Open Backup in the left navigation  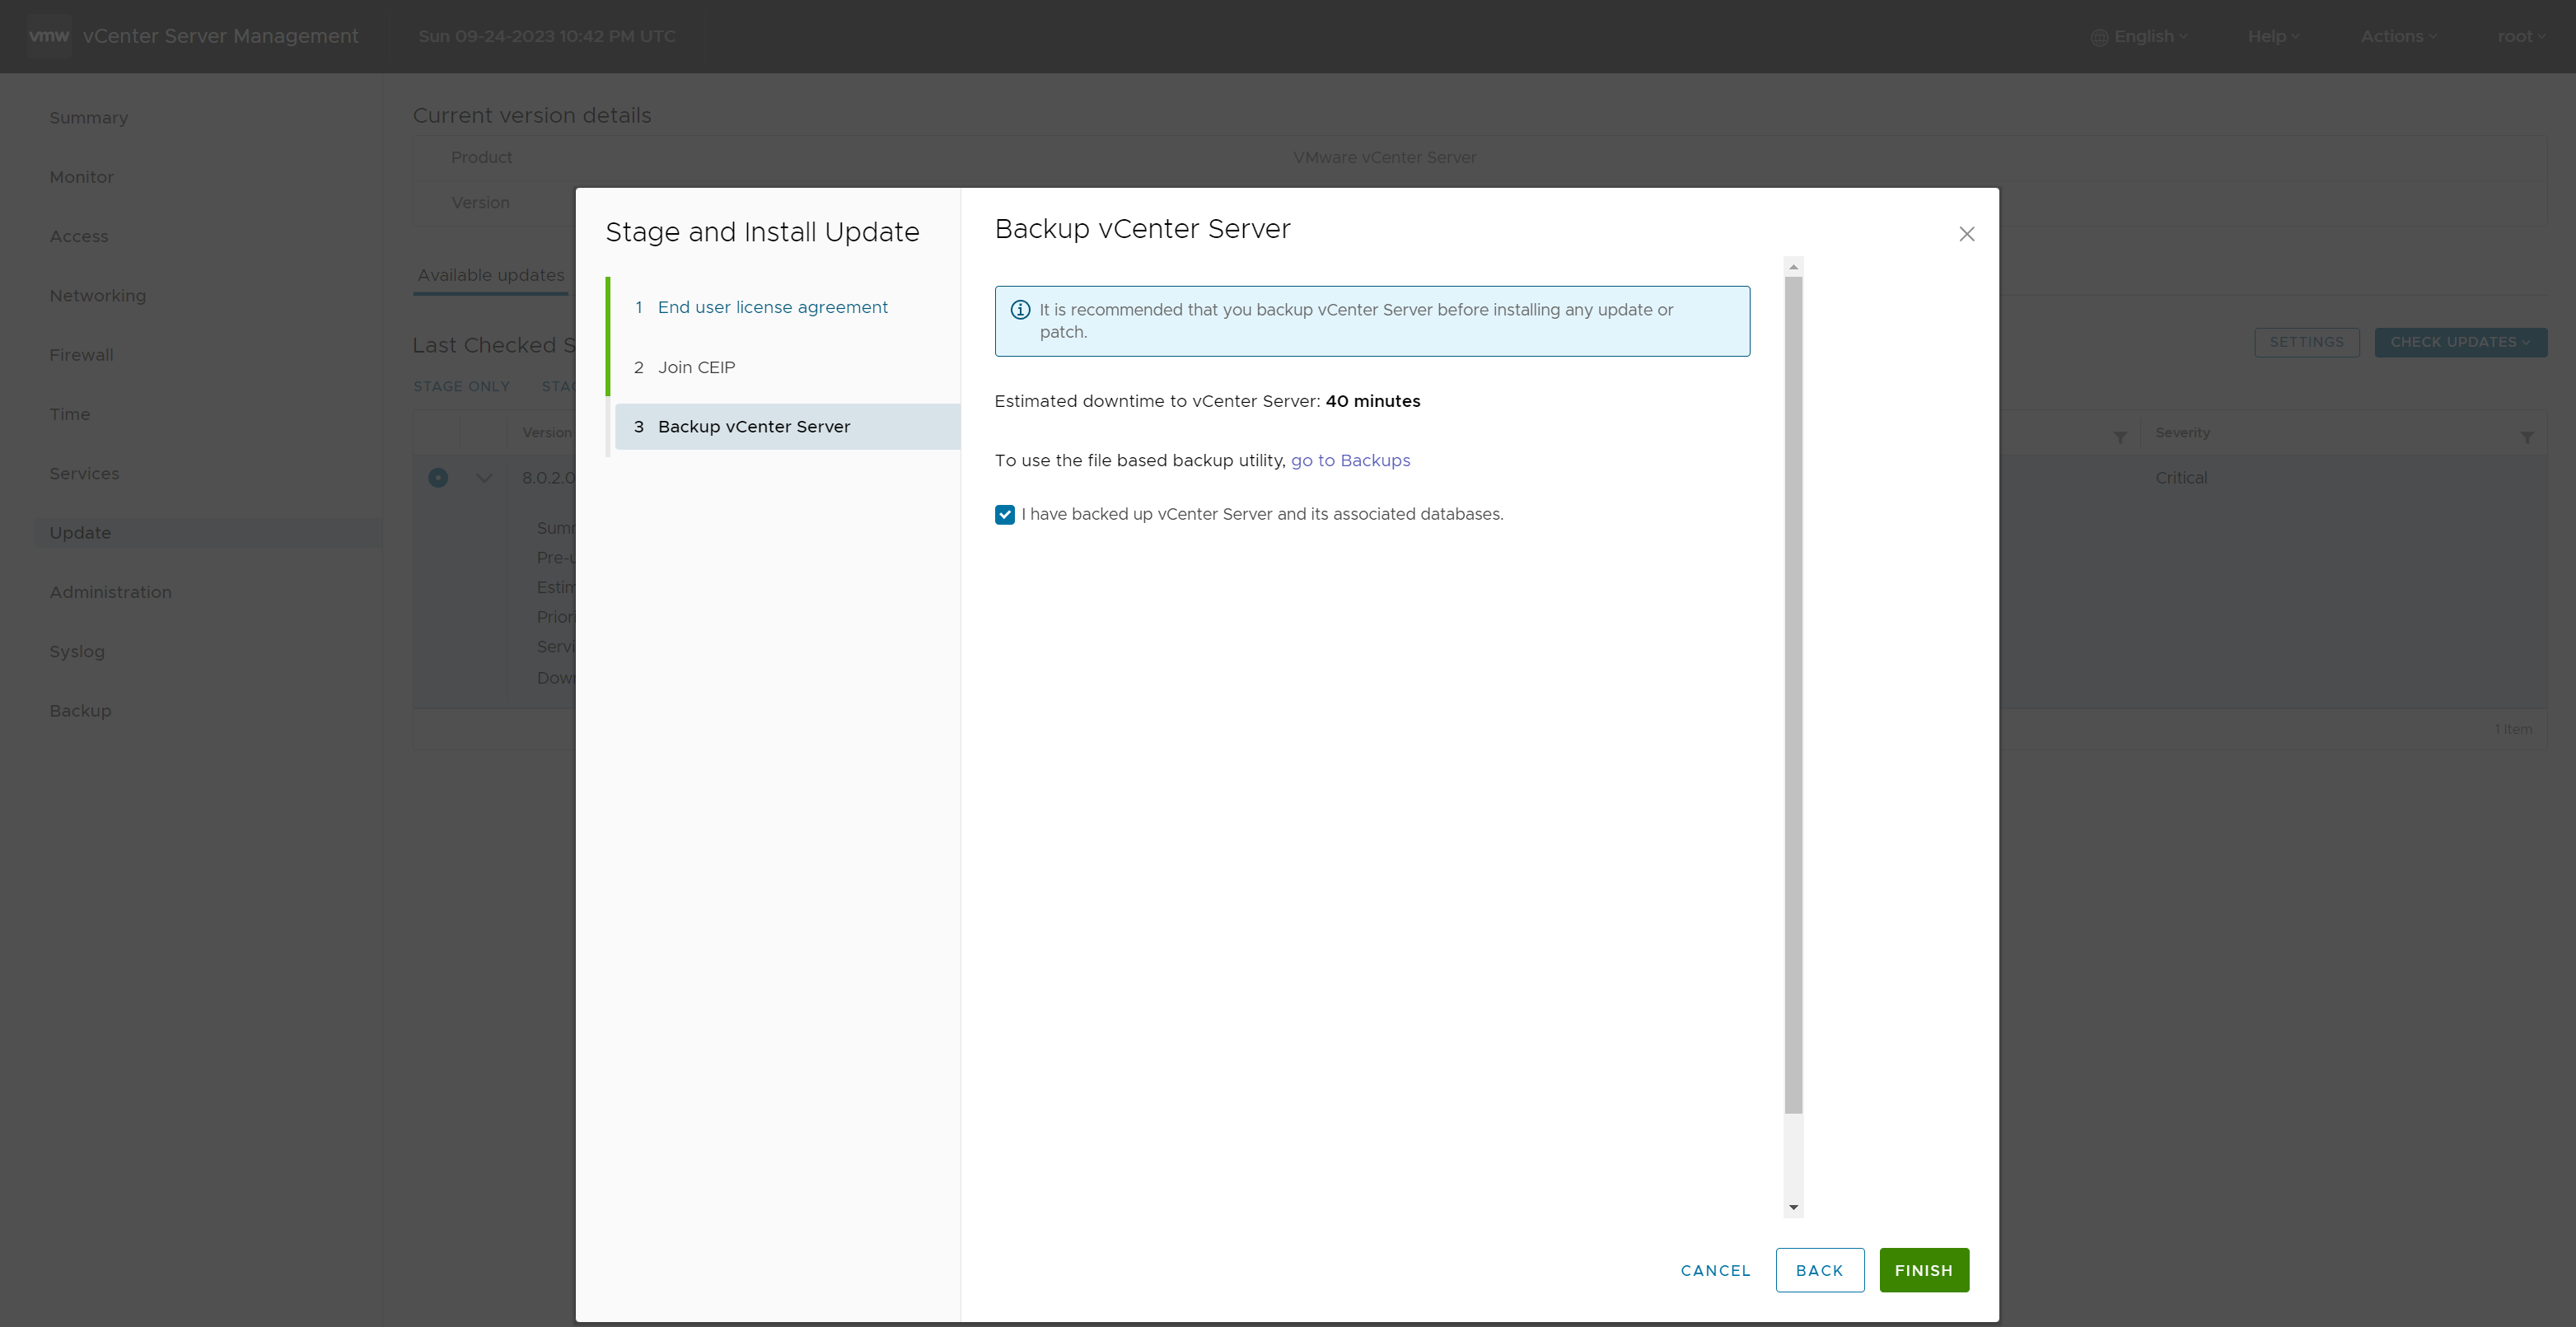point(80,711)
